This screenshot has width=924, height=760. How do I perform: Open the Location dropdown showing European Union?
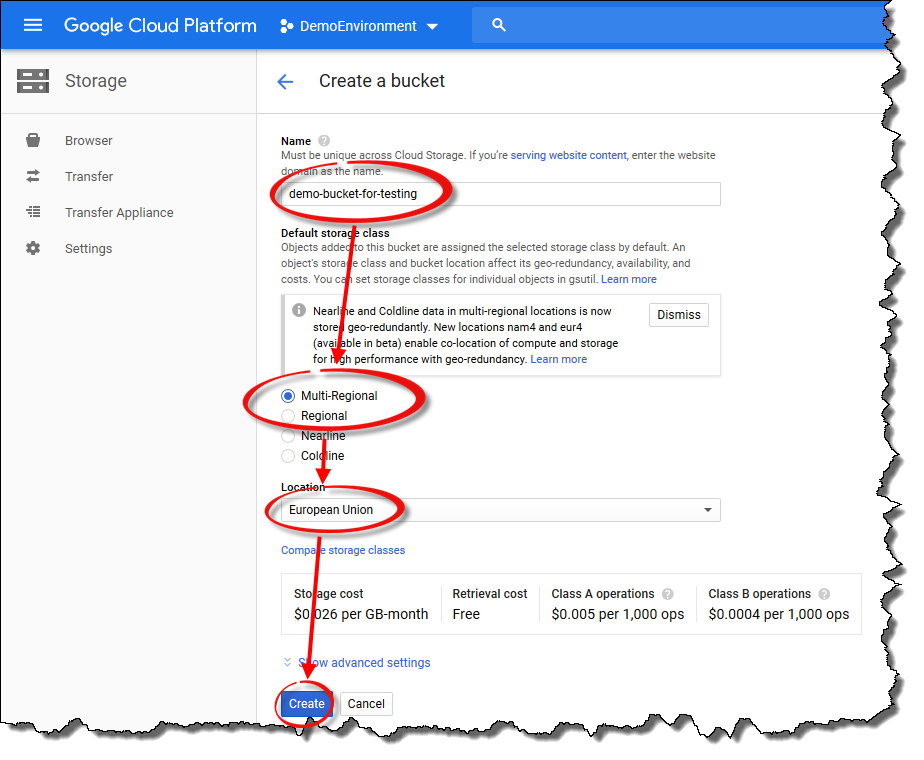coord(500,510)
